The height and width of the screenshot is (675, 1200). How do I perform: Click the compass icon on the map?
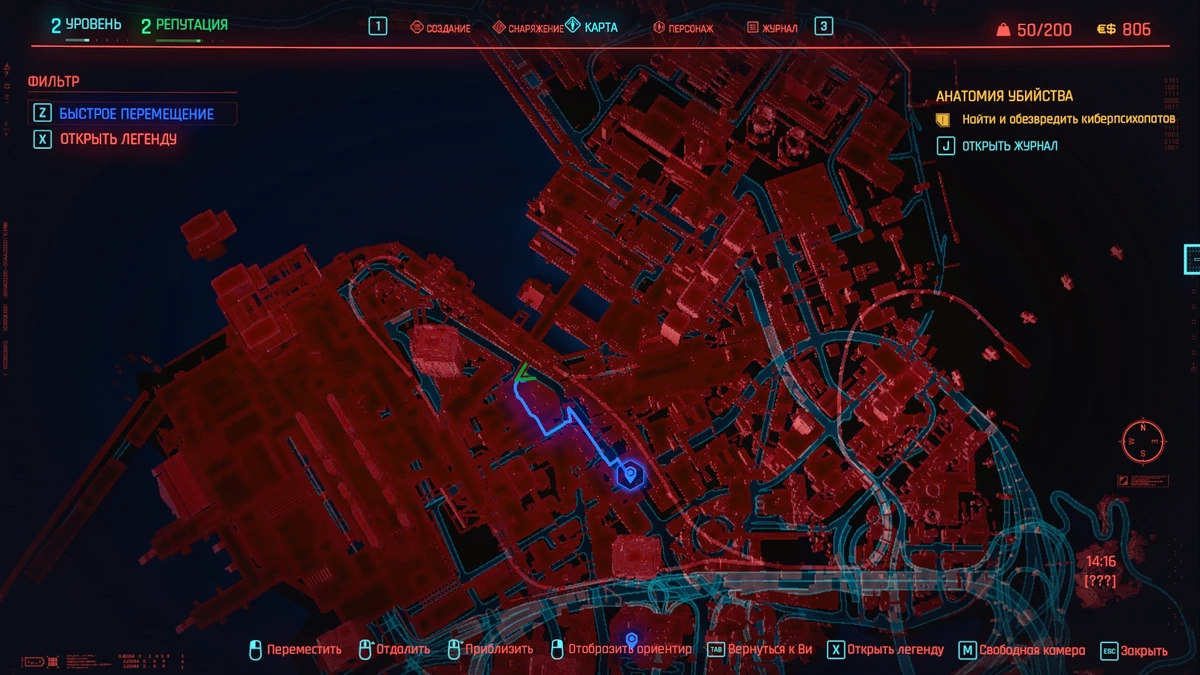click(x=1143, y=440)
